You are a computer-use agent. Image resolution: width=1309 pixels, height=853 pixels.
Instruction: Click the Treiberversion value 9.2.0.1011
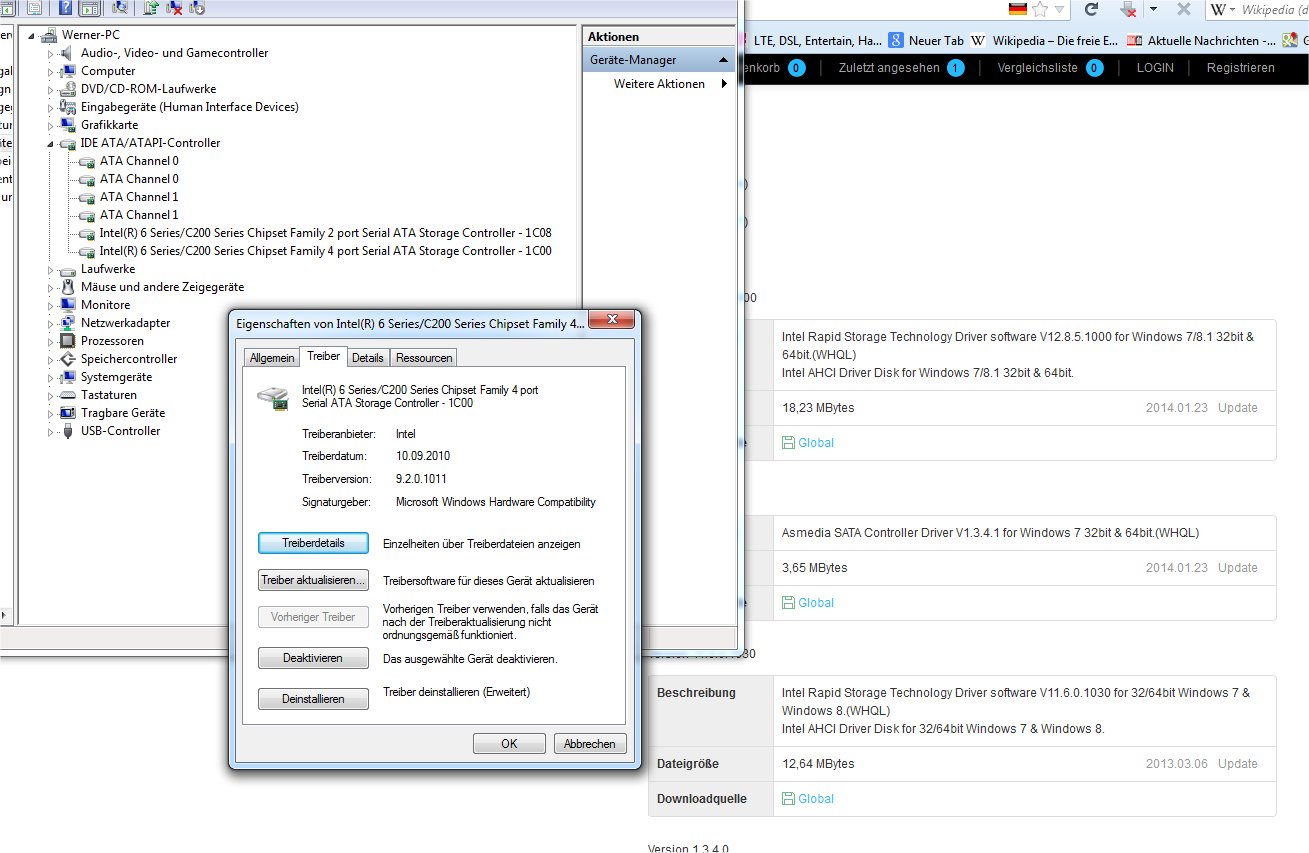coord(421,479)
